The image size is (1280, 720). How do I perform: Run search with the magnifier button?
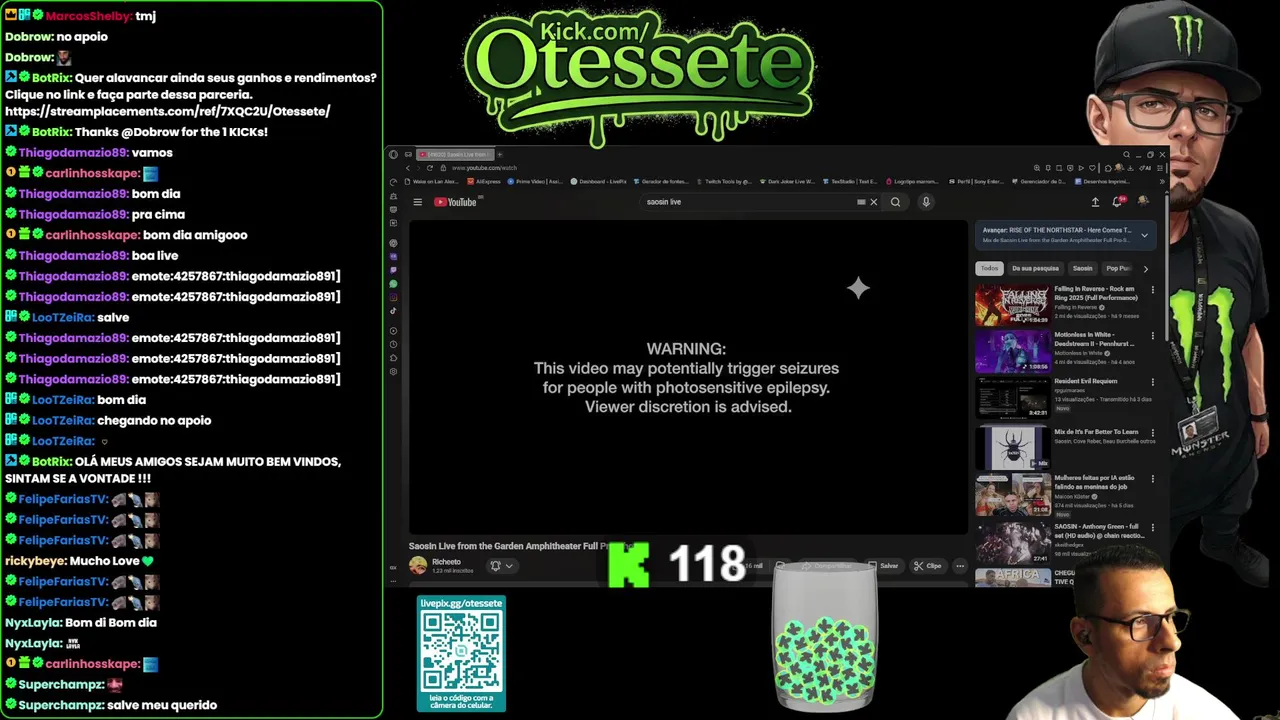click(x=895, y=202)
